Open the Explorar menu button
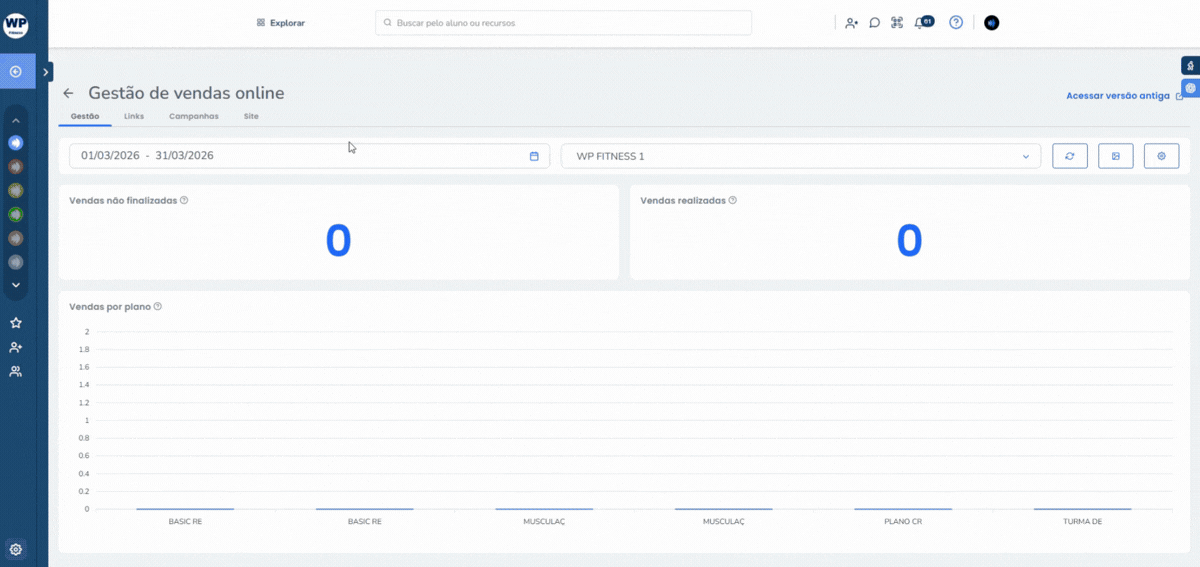Screen dimensions: 1200x567 (280, 23)
